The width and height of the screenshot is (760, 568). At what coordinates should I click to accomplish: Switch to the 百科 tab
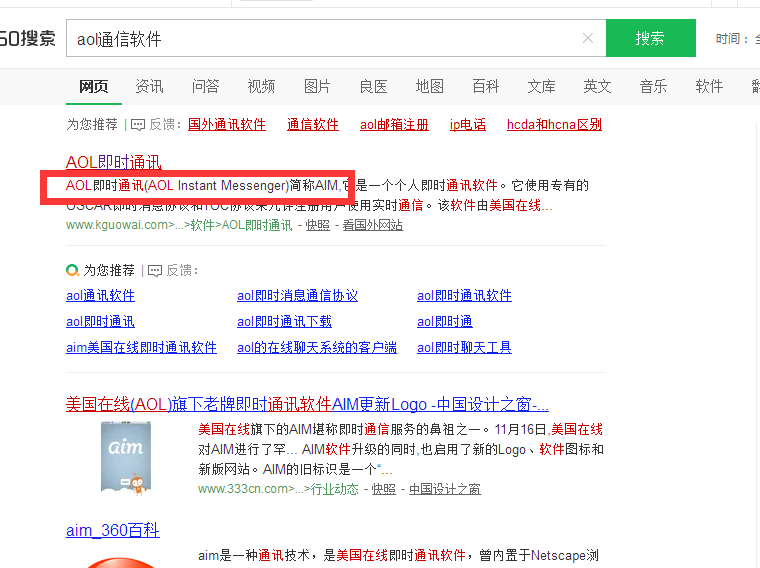[486, 87]
